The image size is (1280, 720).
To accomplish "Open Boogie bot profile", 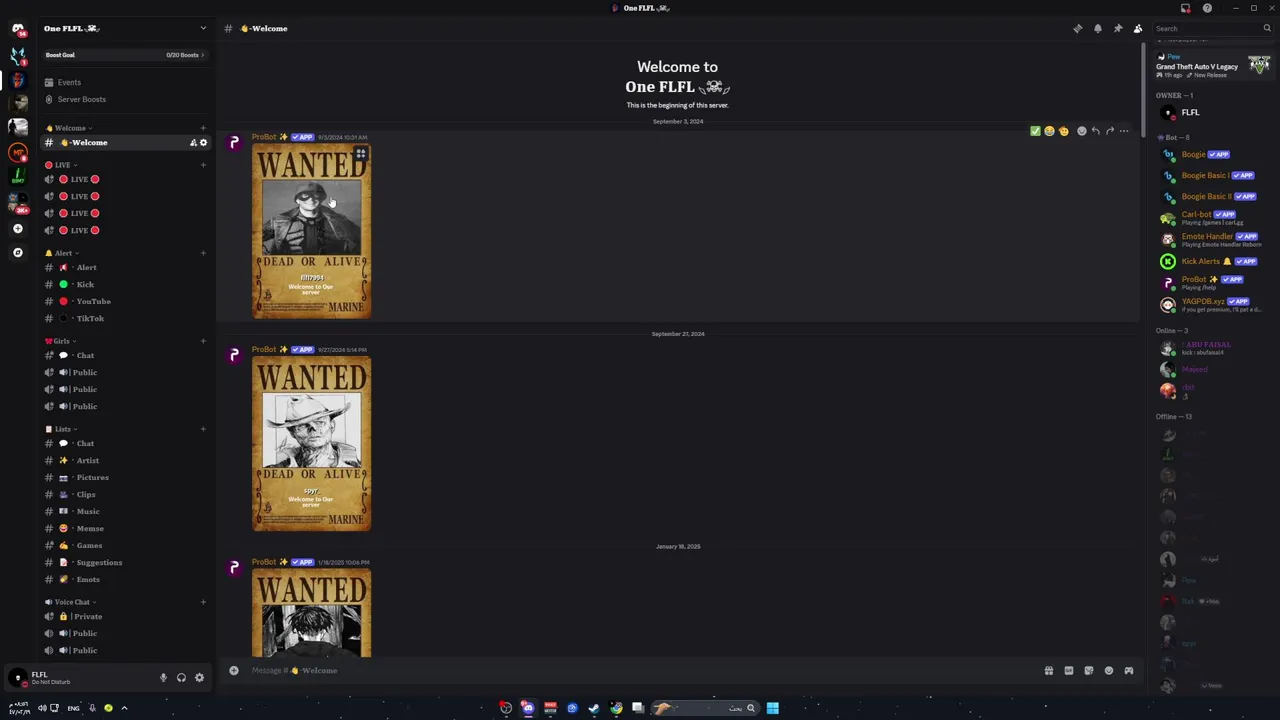I will pos(1213,155).
